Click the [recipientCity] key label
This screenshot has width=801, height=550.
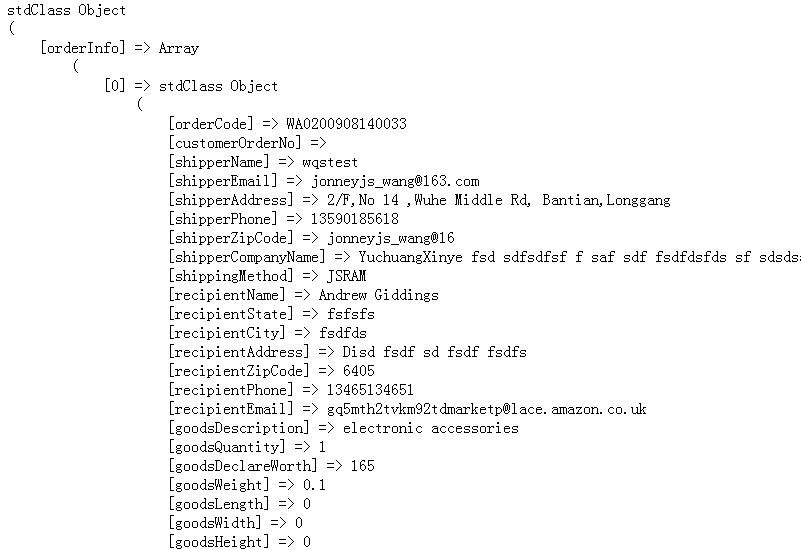click(x=226, y=333)
